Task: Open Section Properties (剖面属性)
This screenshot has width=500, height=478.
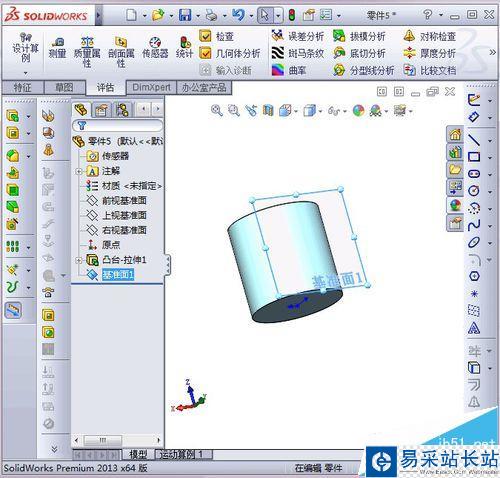Action: (121, 52)
